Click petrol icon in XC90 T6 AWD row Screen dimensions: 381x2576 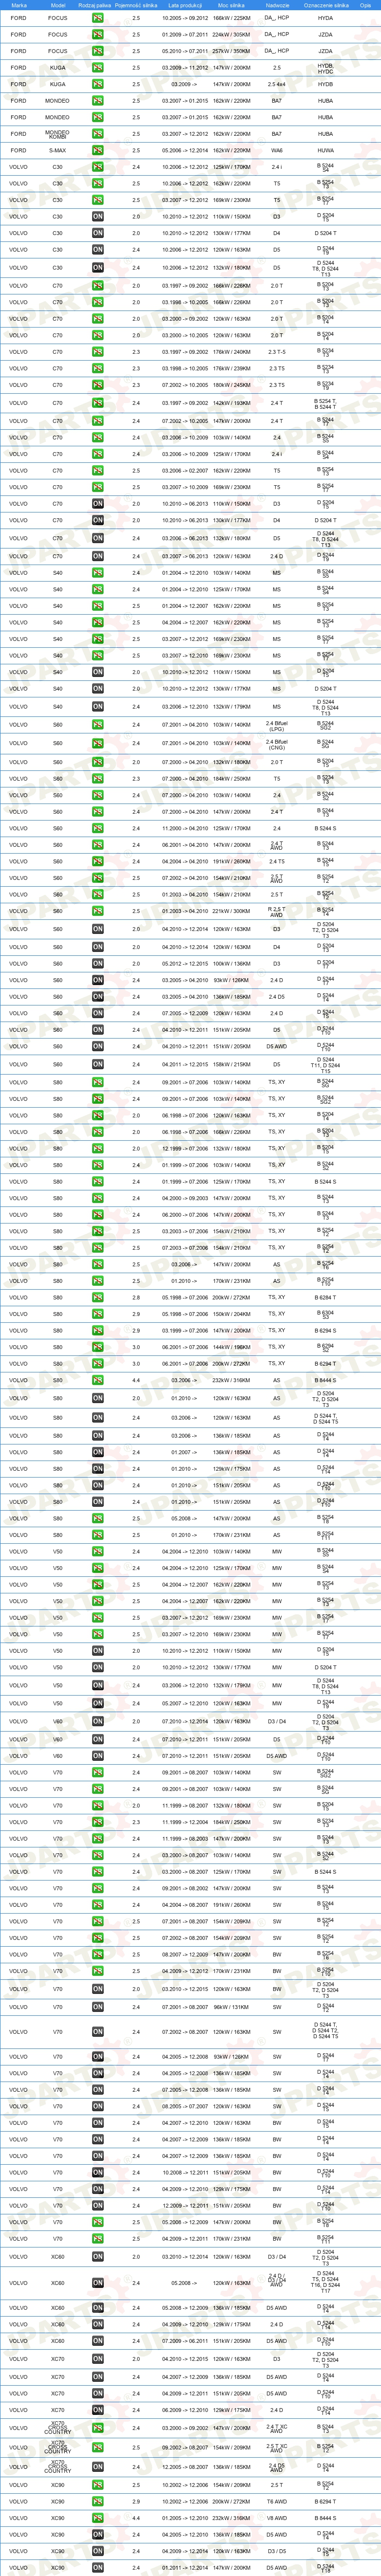(97, 2501)
